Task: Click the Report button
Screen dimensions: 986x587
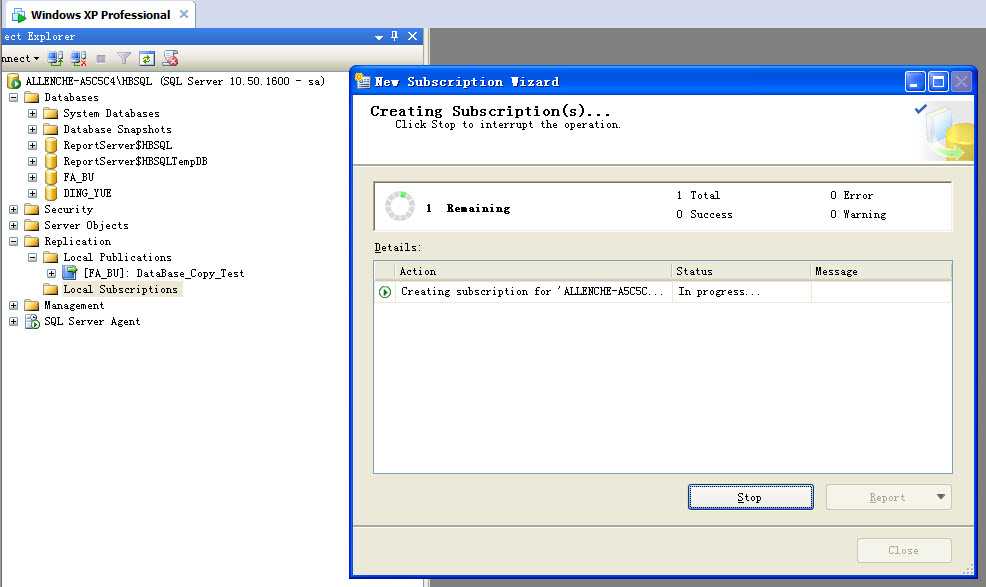Action: click(887, 497)
